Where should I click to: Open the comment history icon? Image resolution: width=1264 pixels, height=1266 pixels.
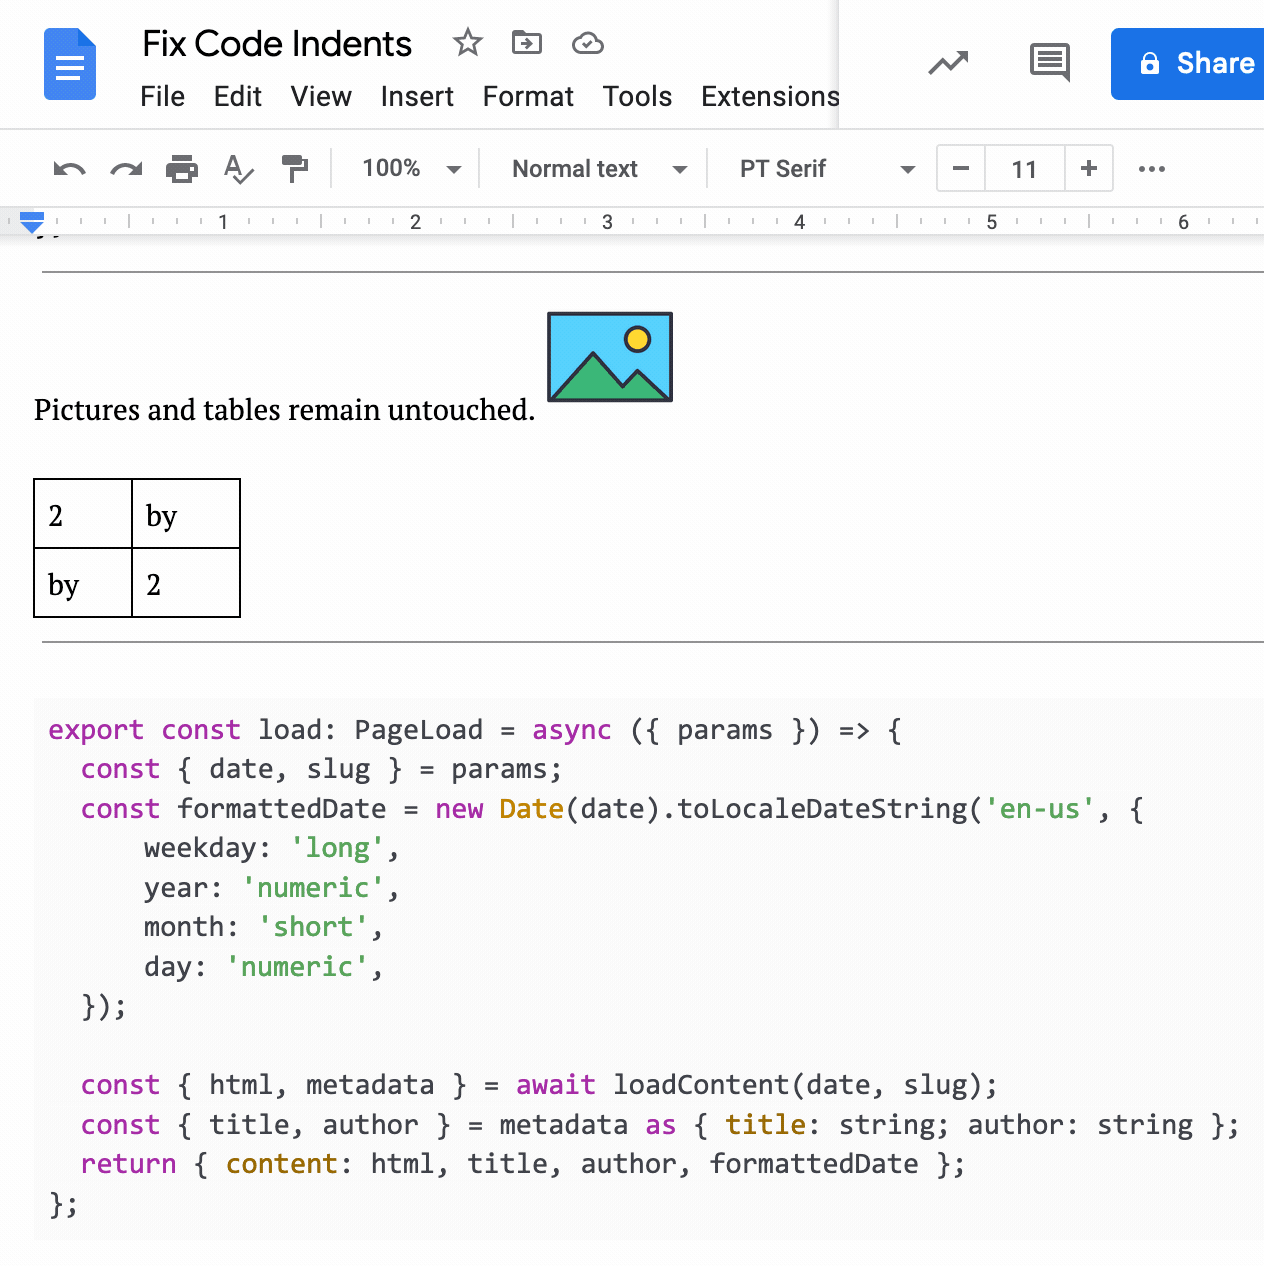point(1049,63)
